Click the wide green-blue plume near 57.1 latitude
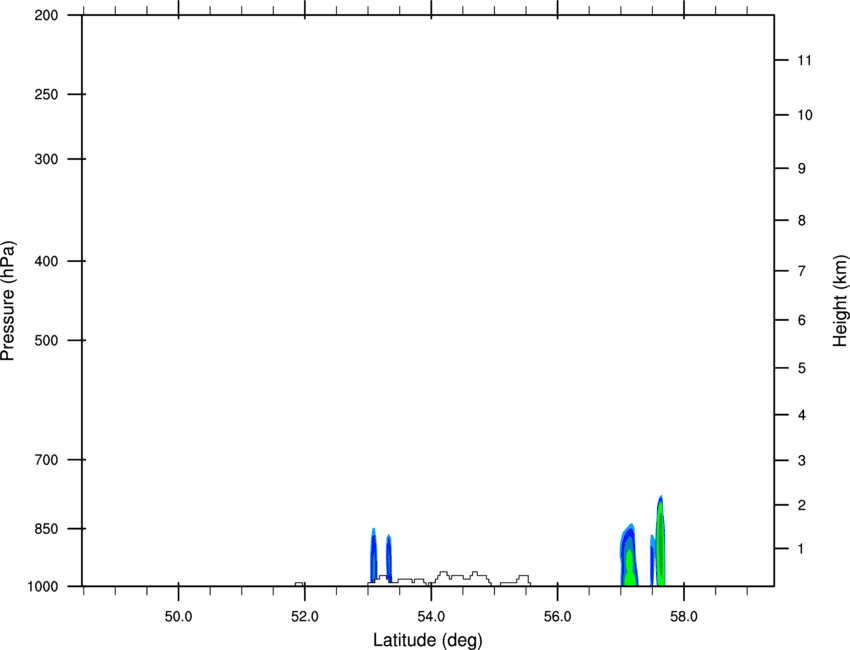Screen dimensions: 850x650 click(x=629, y=556)
